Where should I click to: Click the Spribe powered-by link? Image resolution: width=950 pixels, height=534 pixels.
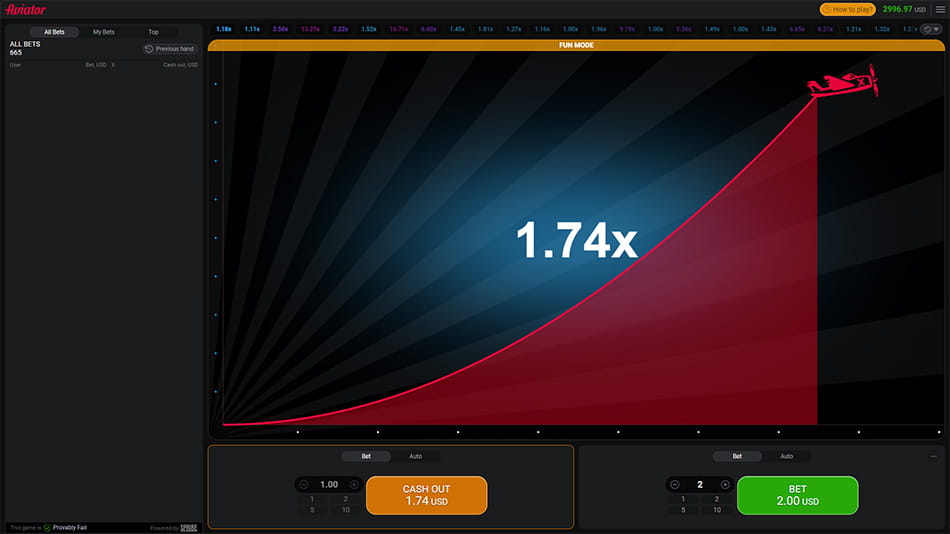(x=189, y=528)
